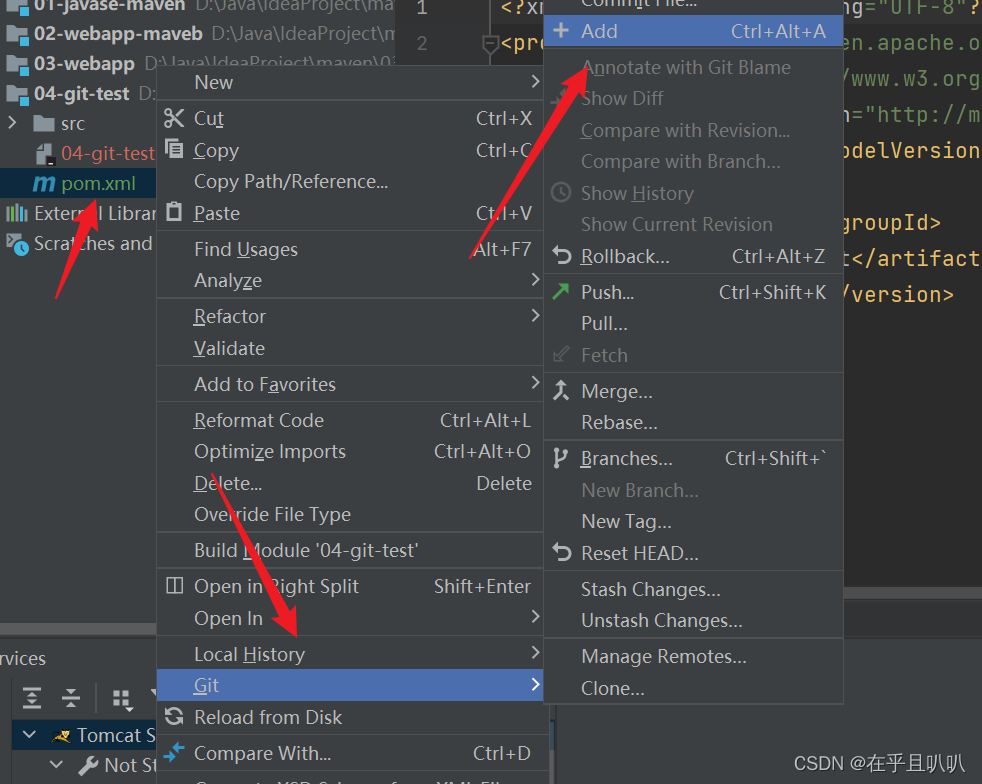Choose Clone... in Git submenu
This screenshot has width=982, height=784.
[x=693, y=688]
